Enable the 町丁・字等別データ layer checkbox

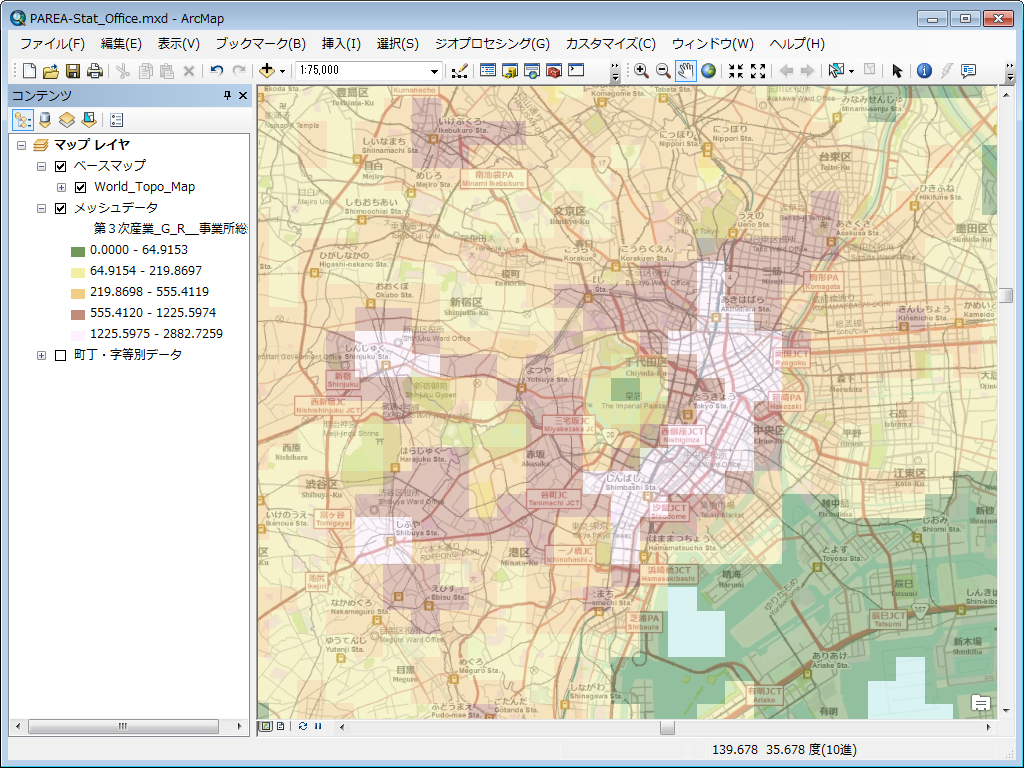tap(61, 355)
